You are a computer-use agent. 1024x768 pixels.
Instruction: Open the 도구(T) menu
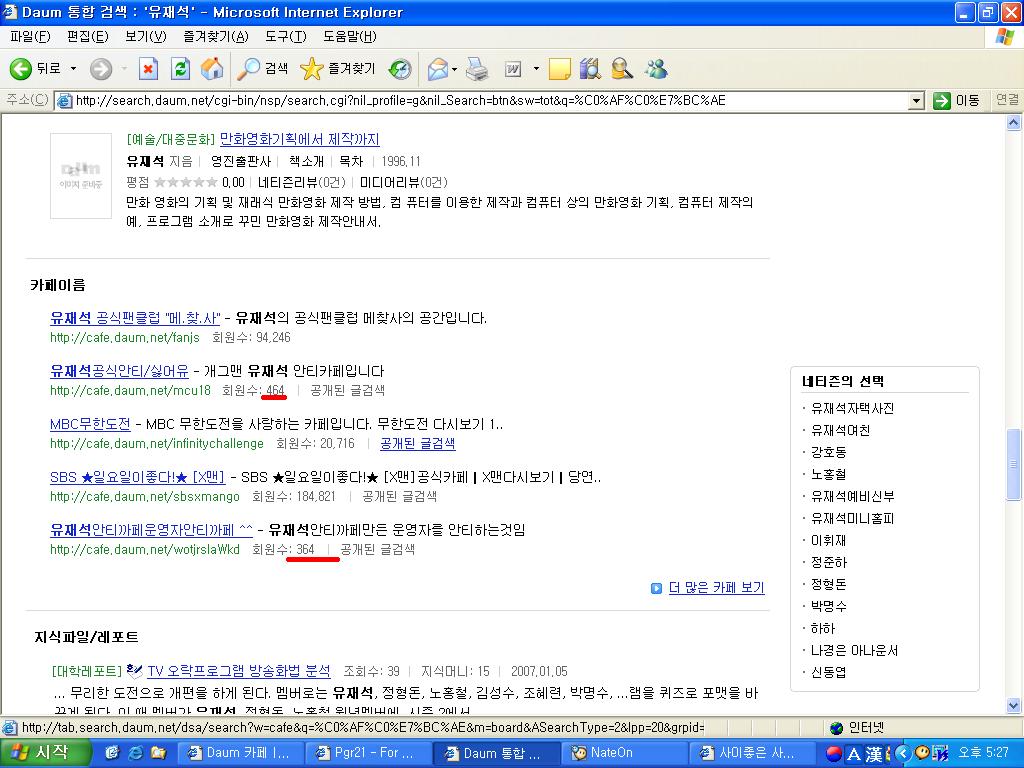285,37
